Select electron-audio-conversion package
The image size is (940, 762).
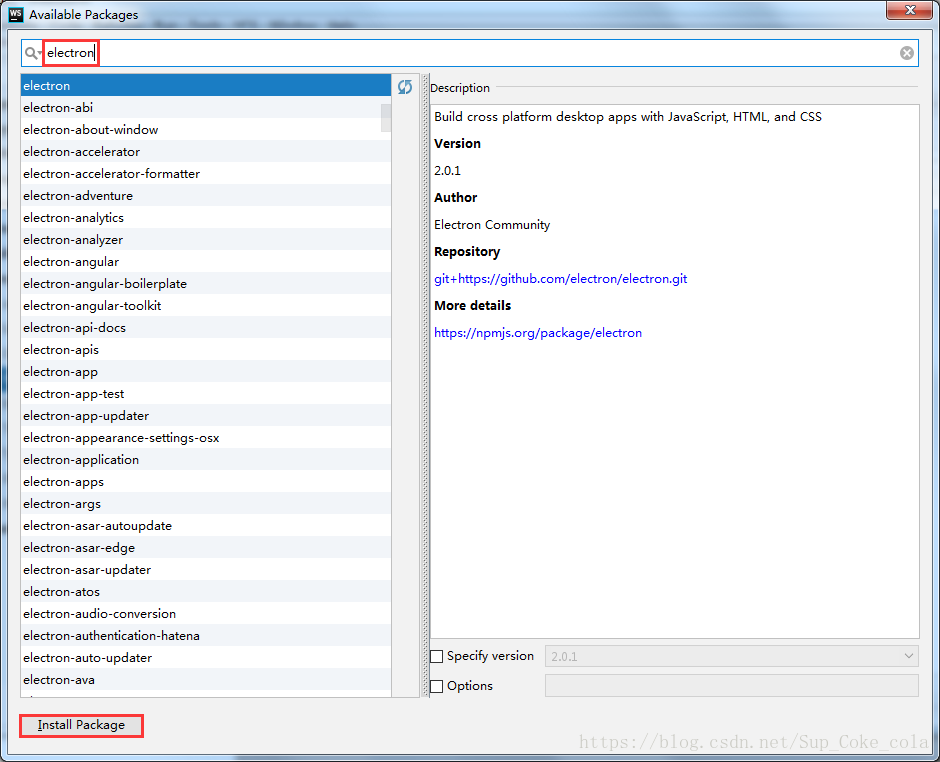click(x=206, y=614)
